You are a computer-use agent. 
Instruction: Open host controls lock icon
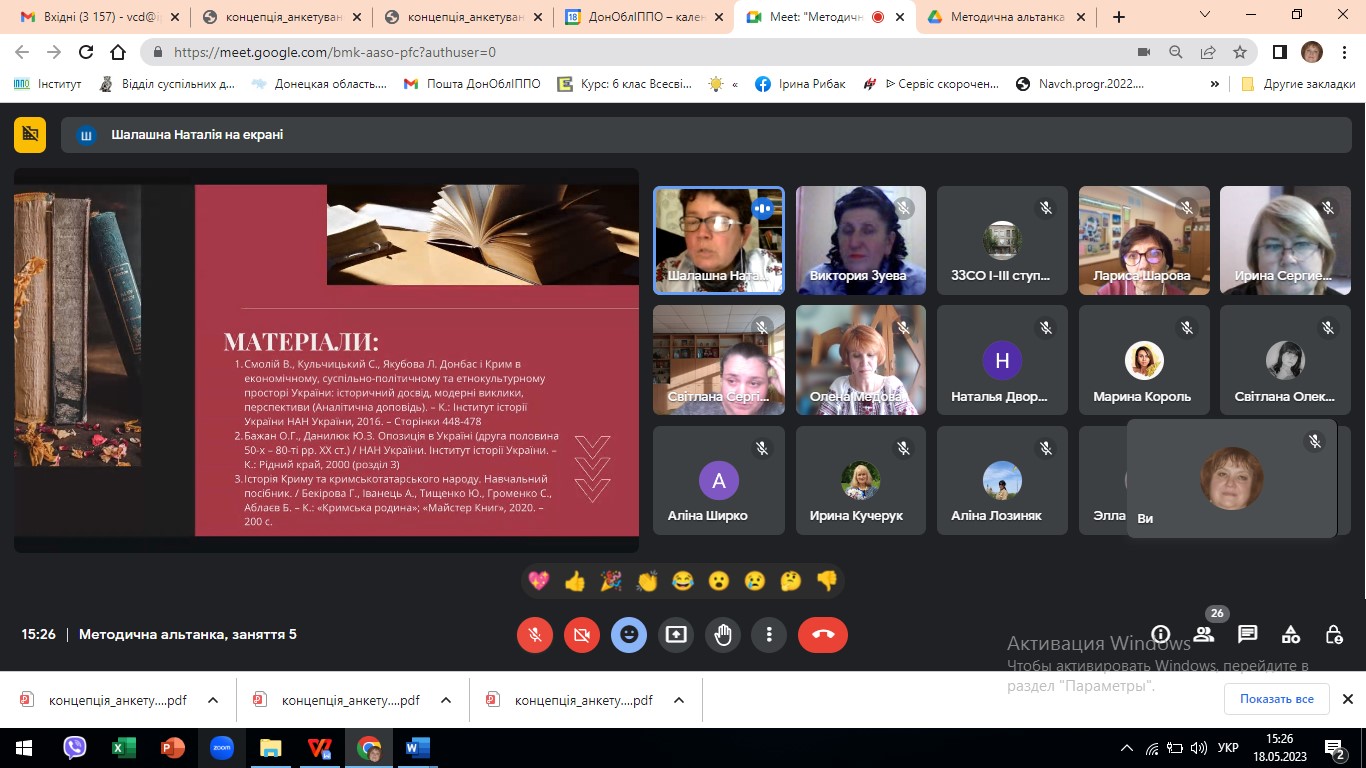pos(1334,634)
